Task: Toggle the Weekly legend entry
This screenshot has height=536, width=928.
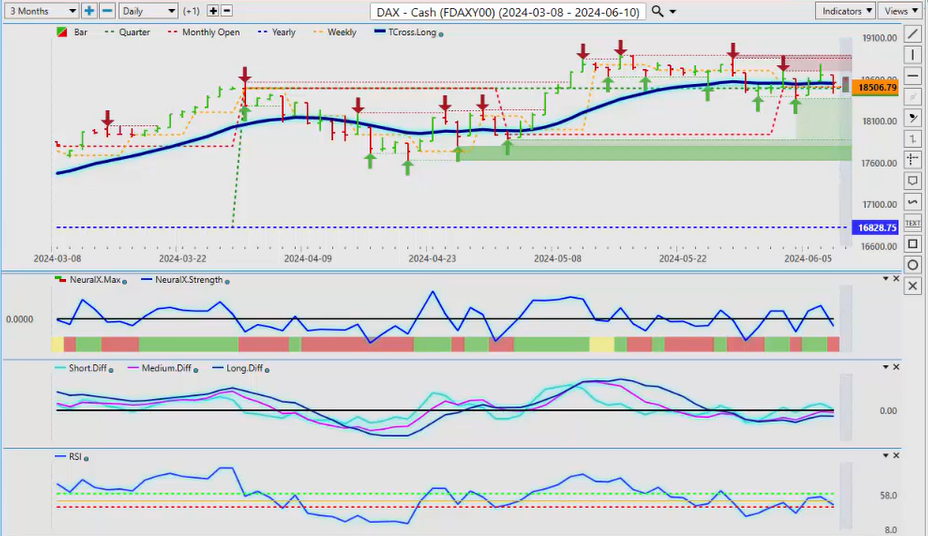Action: point(335,32)
